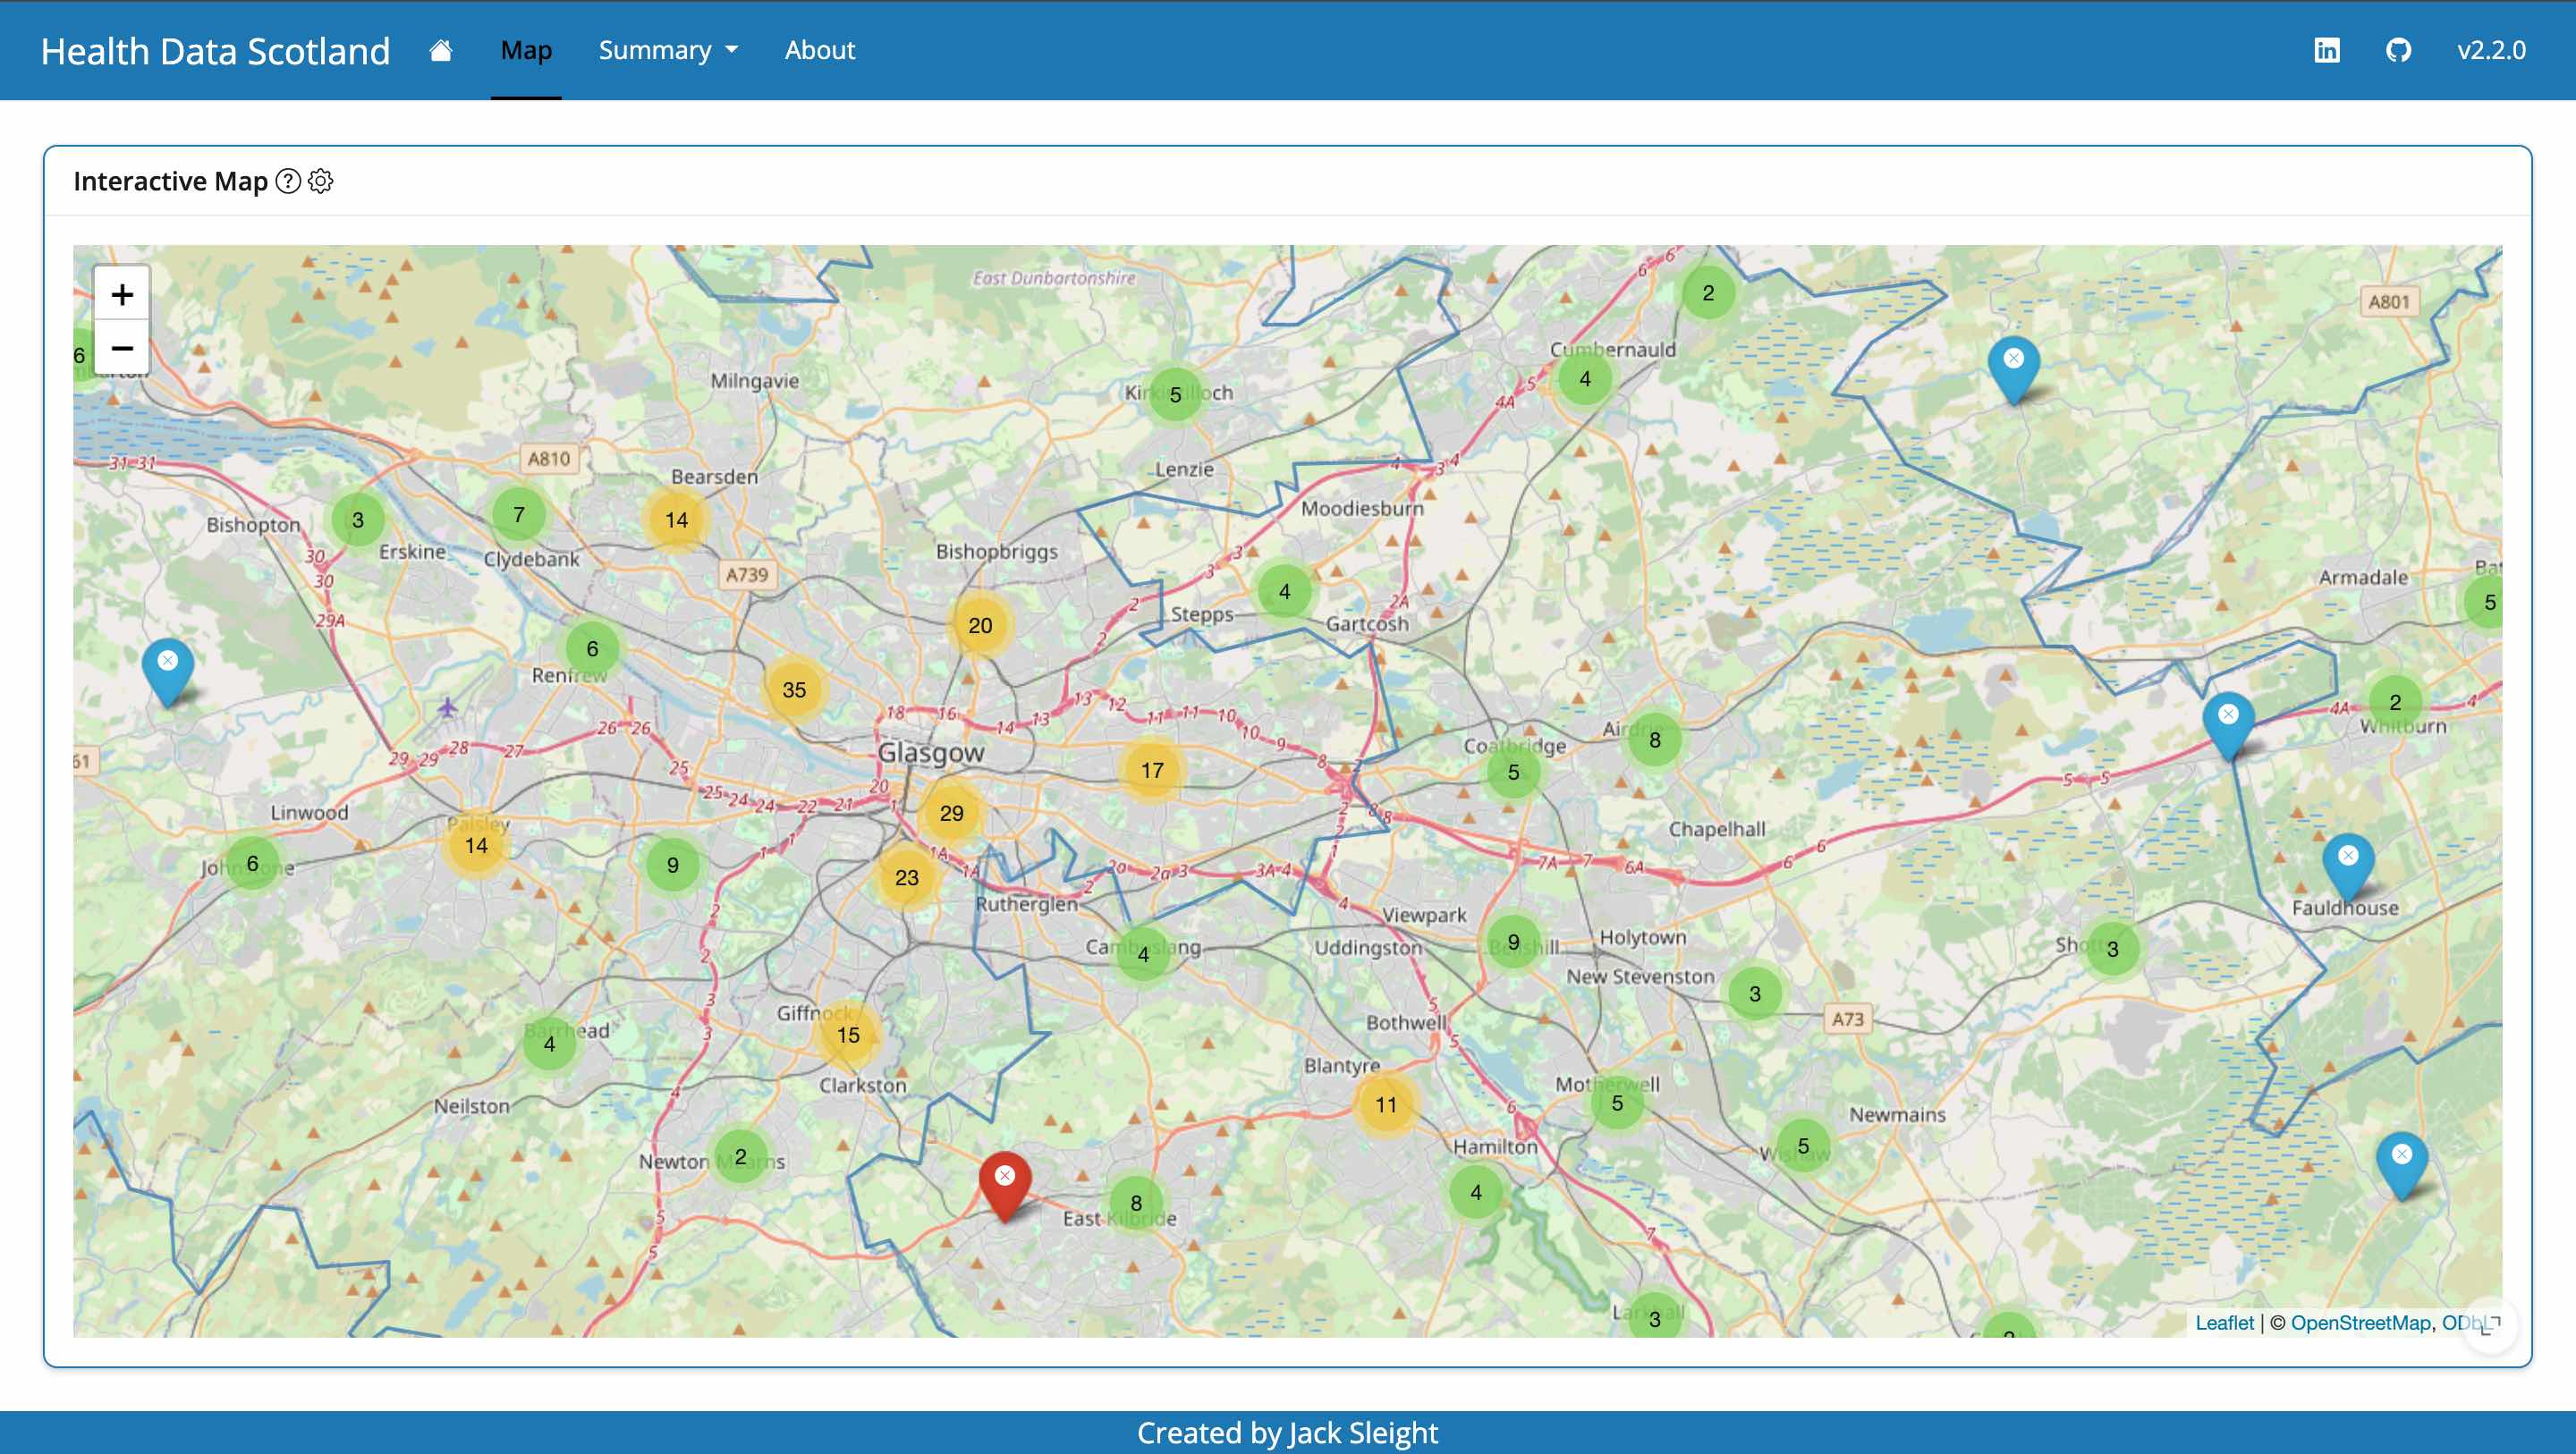Open map settings gear icon
Screen dimensions: 2576x1454
[321, 181]
